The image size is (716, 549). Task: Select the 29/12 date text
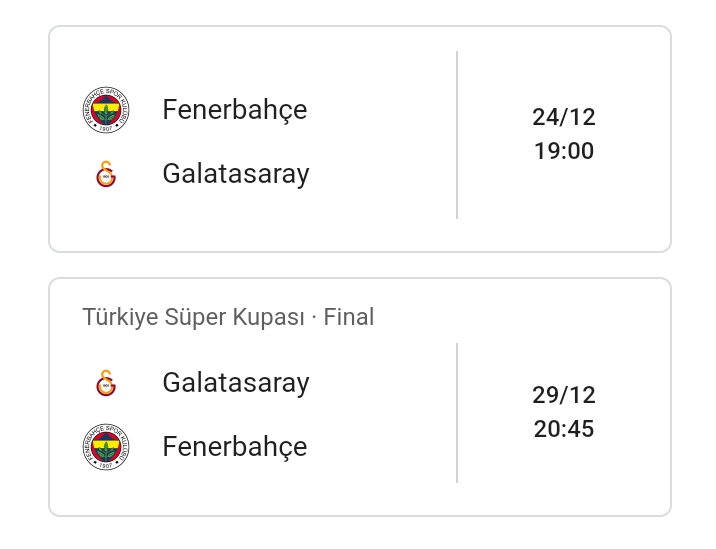(x=564, y=395)
